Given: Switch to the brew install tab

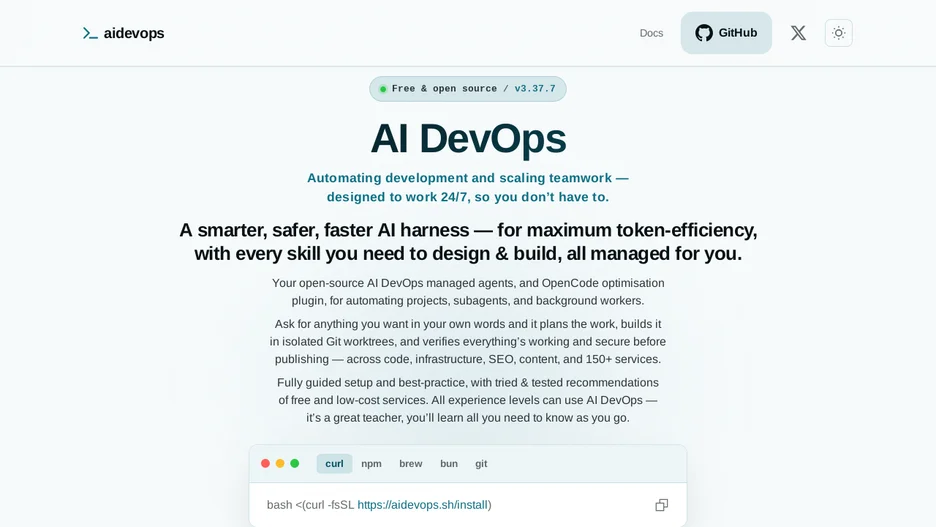Looking at the screenshot, I should pos(411,464).
